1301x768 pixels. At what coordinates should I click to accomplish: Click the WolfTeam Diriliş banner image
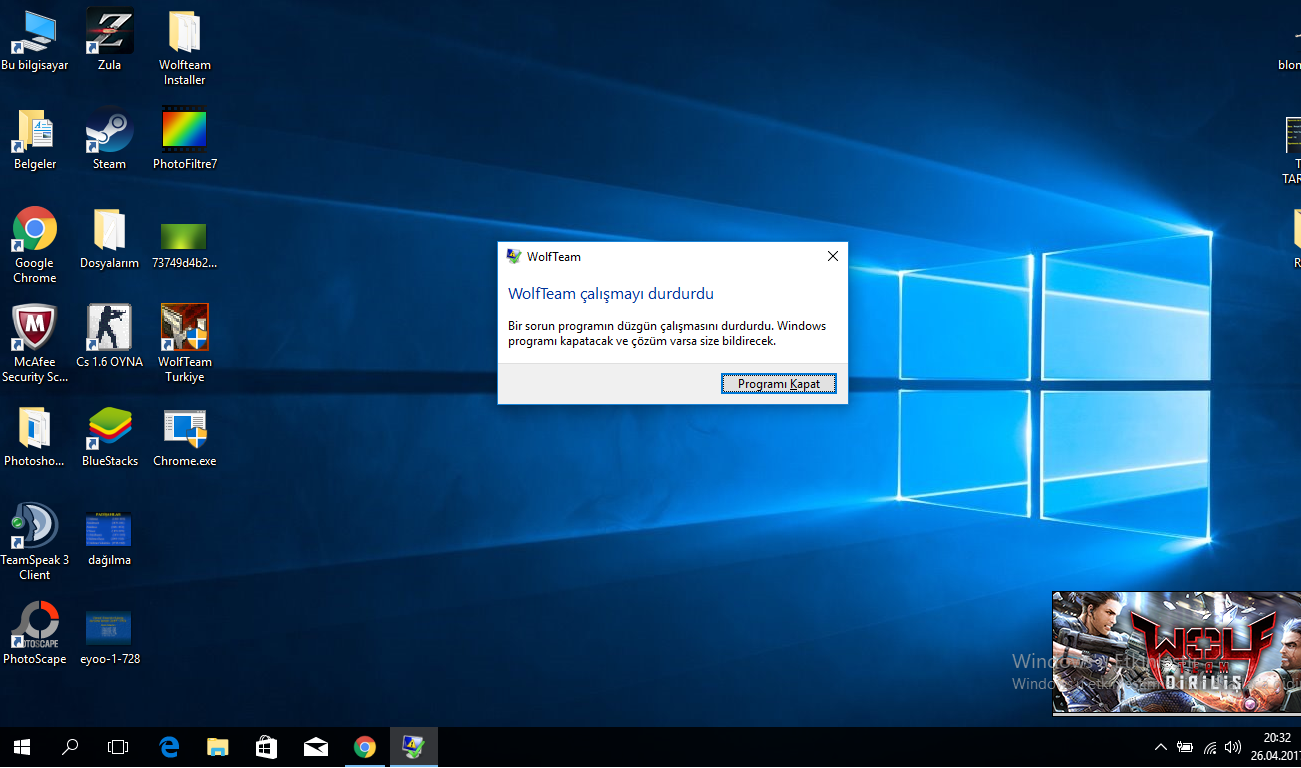1176,653
